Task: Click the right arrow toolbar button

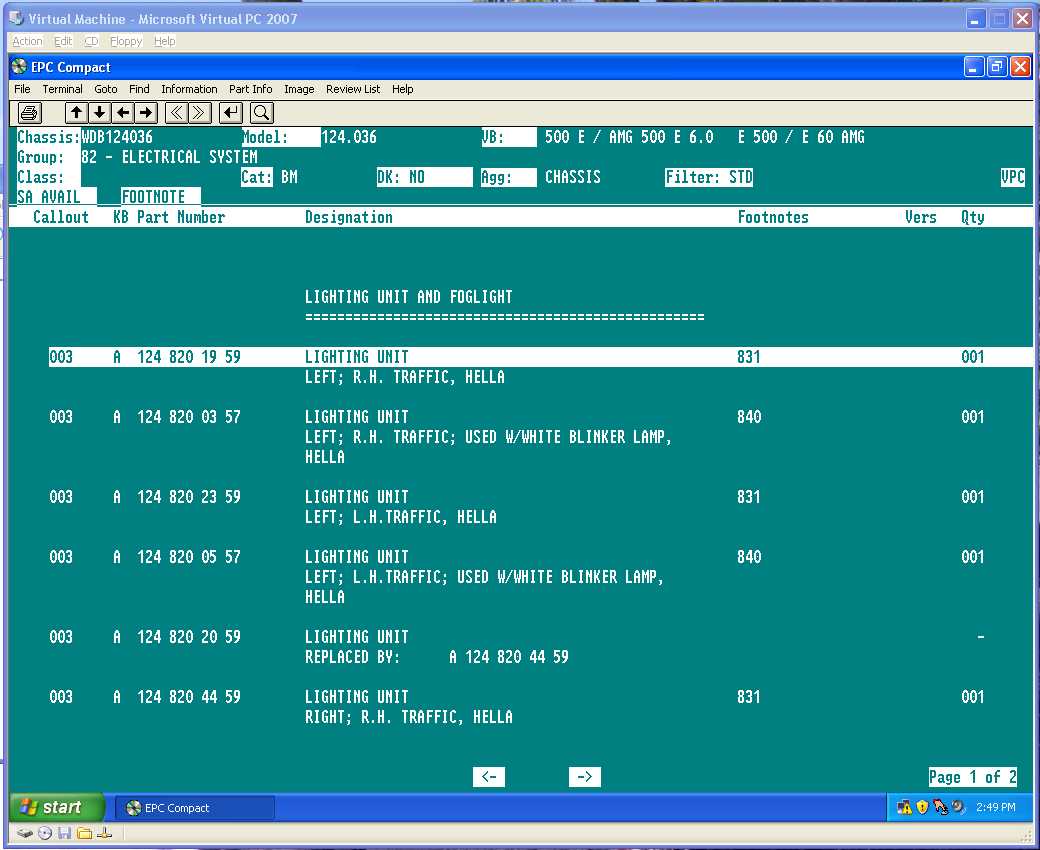Action: 146,112
